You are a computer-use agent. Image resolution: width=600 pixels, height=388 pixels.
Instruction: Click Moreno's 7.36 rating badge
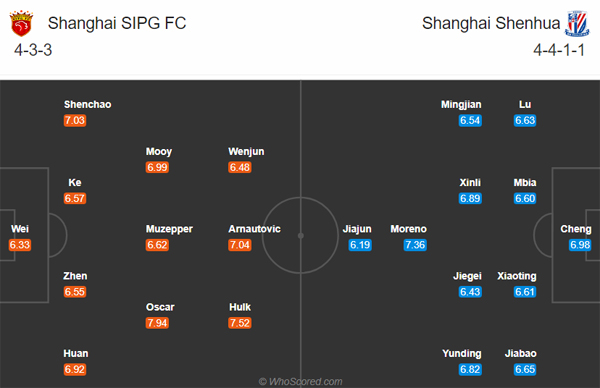pos(415,245)
